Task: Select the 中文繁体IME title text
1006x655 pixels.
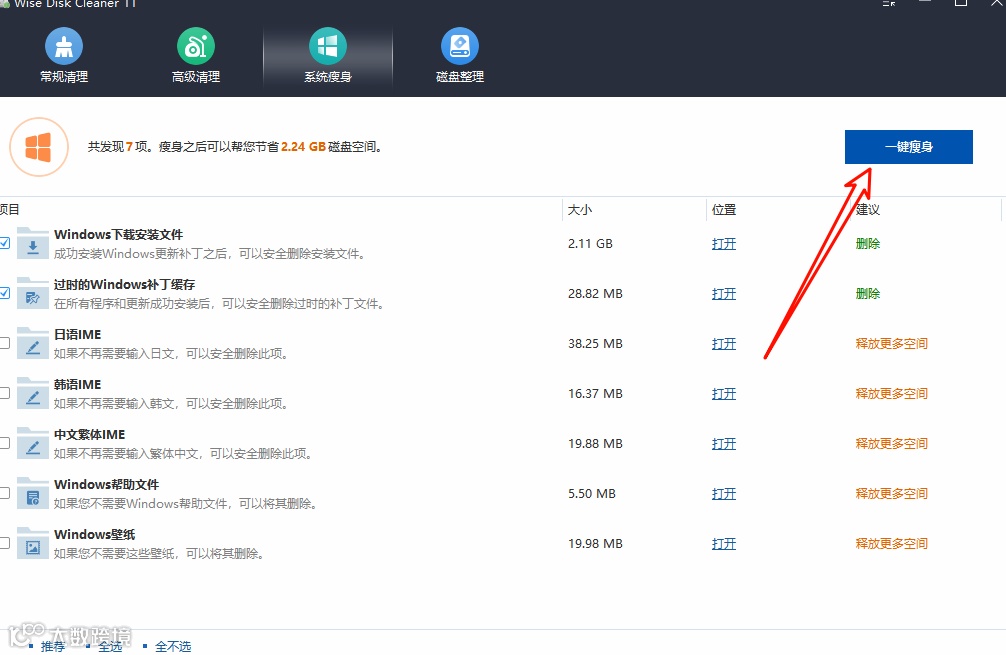Action: tap(90, 435)
